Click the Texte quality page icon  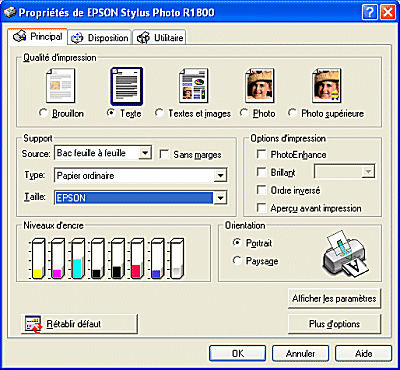(127, 86)
